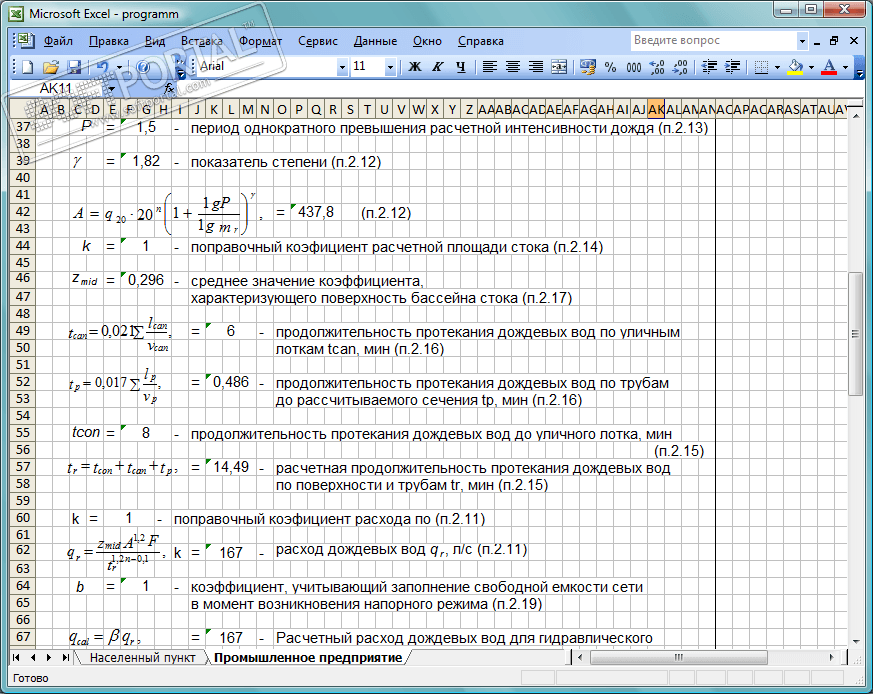873x694 pixels.
Task: Open the Сервис menu
Action: [x=318, y=41]
